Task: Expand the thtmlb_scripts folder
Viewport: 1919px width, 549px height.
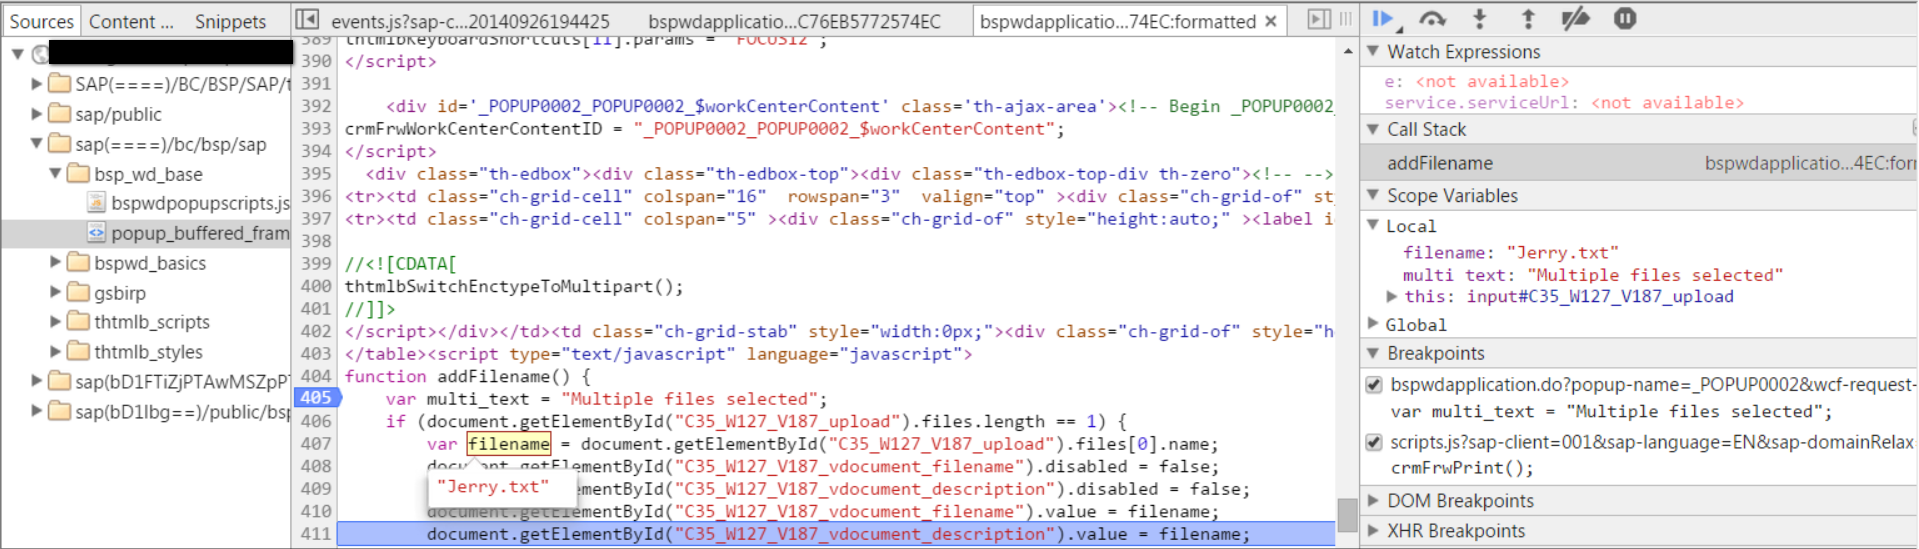Action: pyautogui.click(x=56, y=321)
